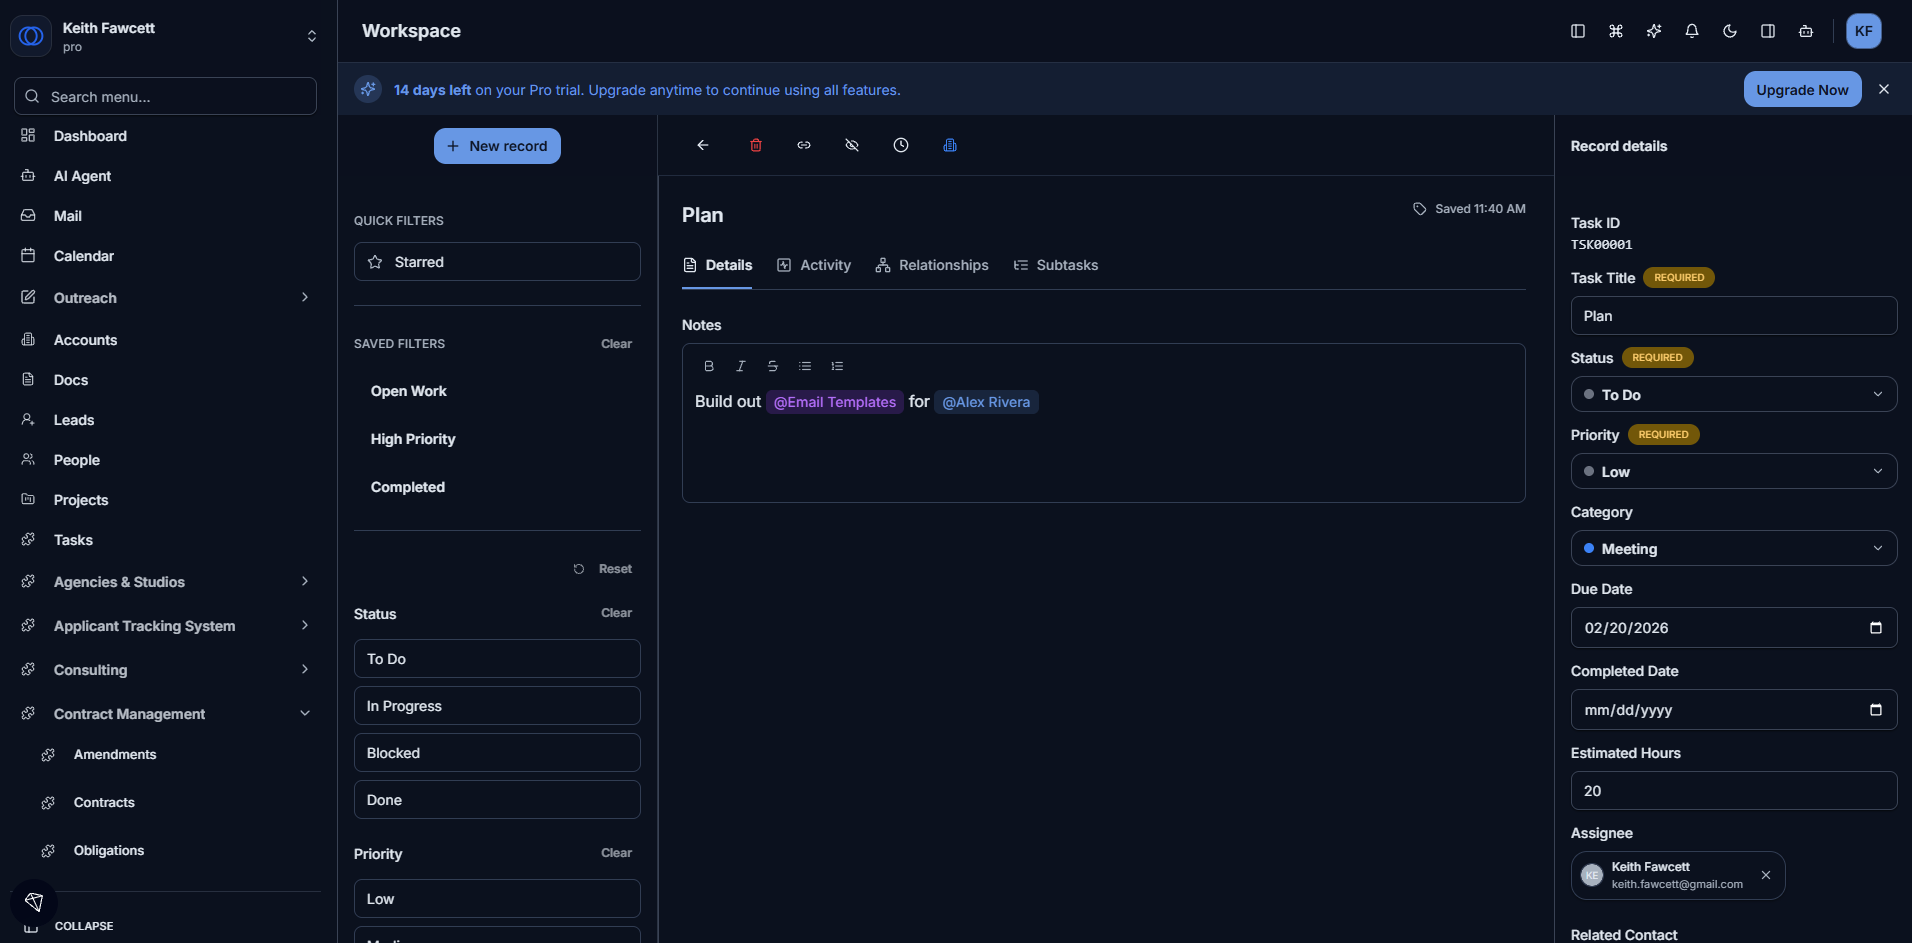Viewport: 1912px width, 943px height.
Task: Copy the record link using the chain icon
Action: point(803,145)
